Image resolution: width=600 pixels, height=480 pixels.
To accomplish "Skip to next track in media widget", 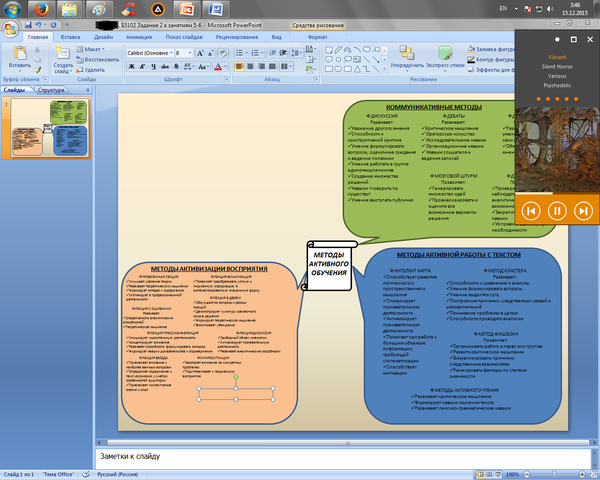I will (581, 210).
